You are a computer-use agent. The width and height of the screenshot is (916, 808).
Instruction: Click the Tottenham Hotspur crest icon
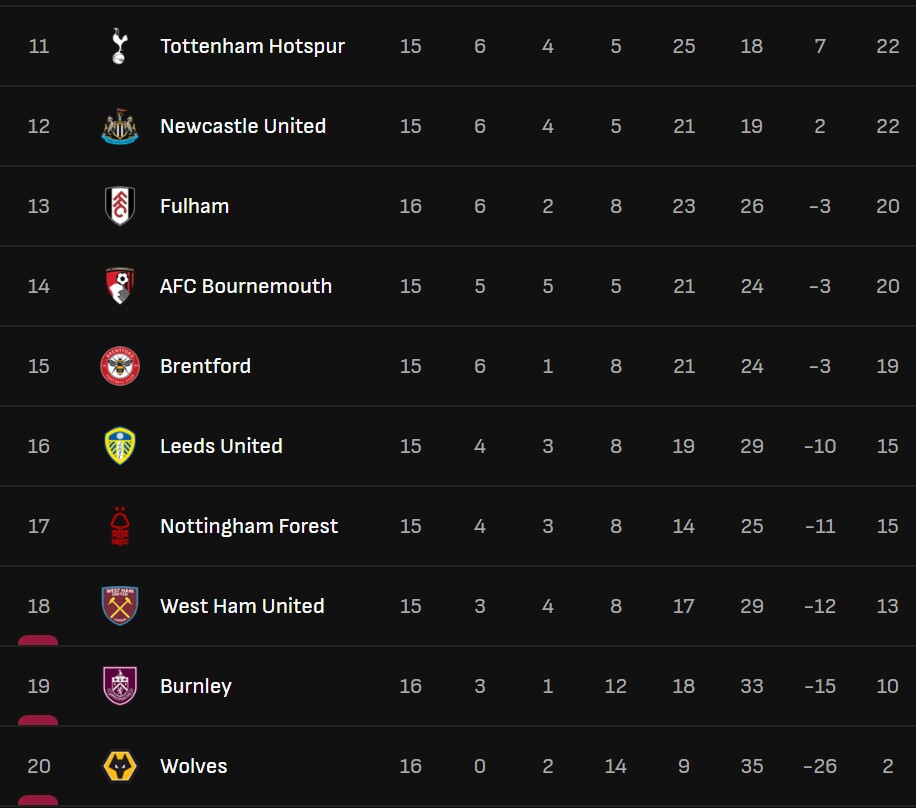coord(120,46)
